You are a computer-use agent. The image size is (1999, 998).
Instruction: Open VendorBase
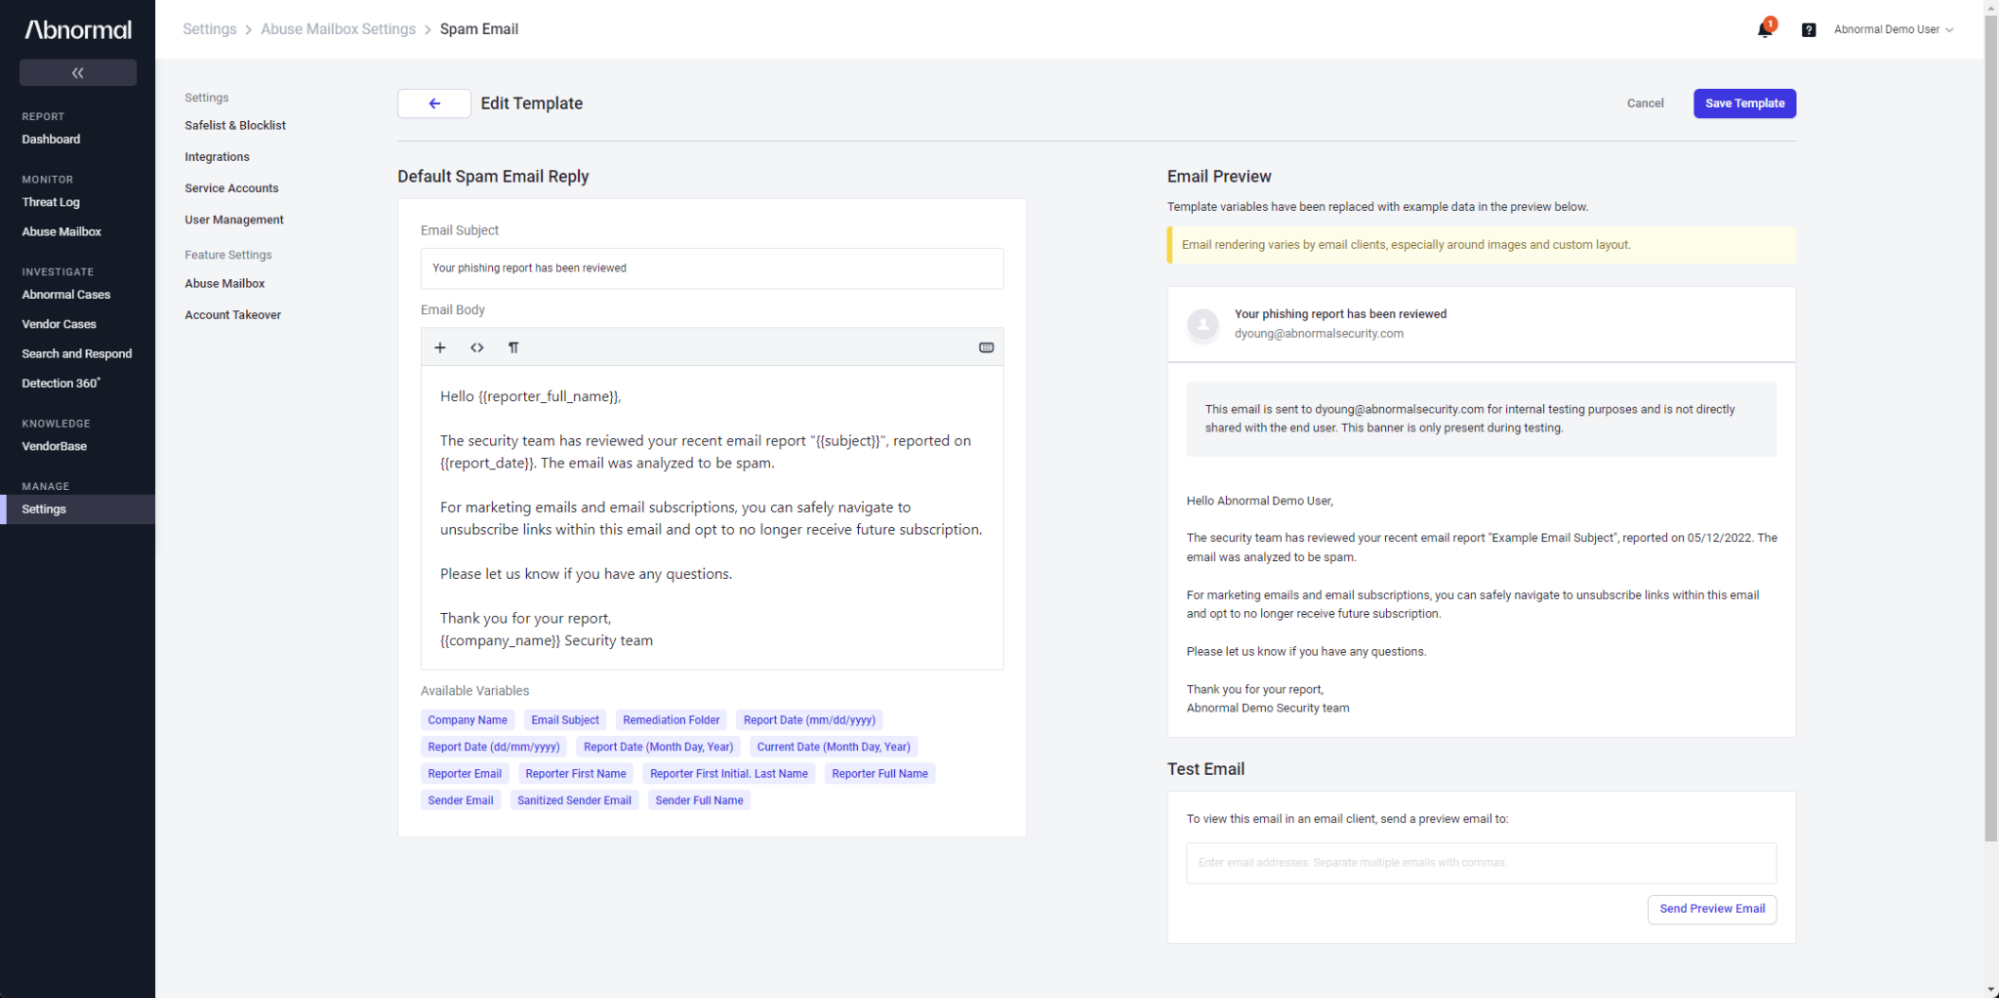[x=54, y=446]
